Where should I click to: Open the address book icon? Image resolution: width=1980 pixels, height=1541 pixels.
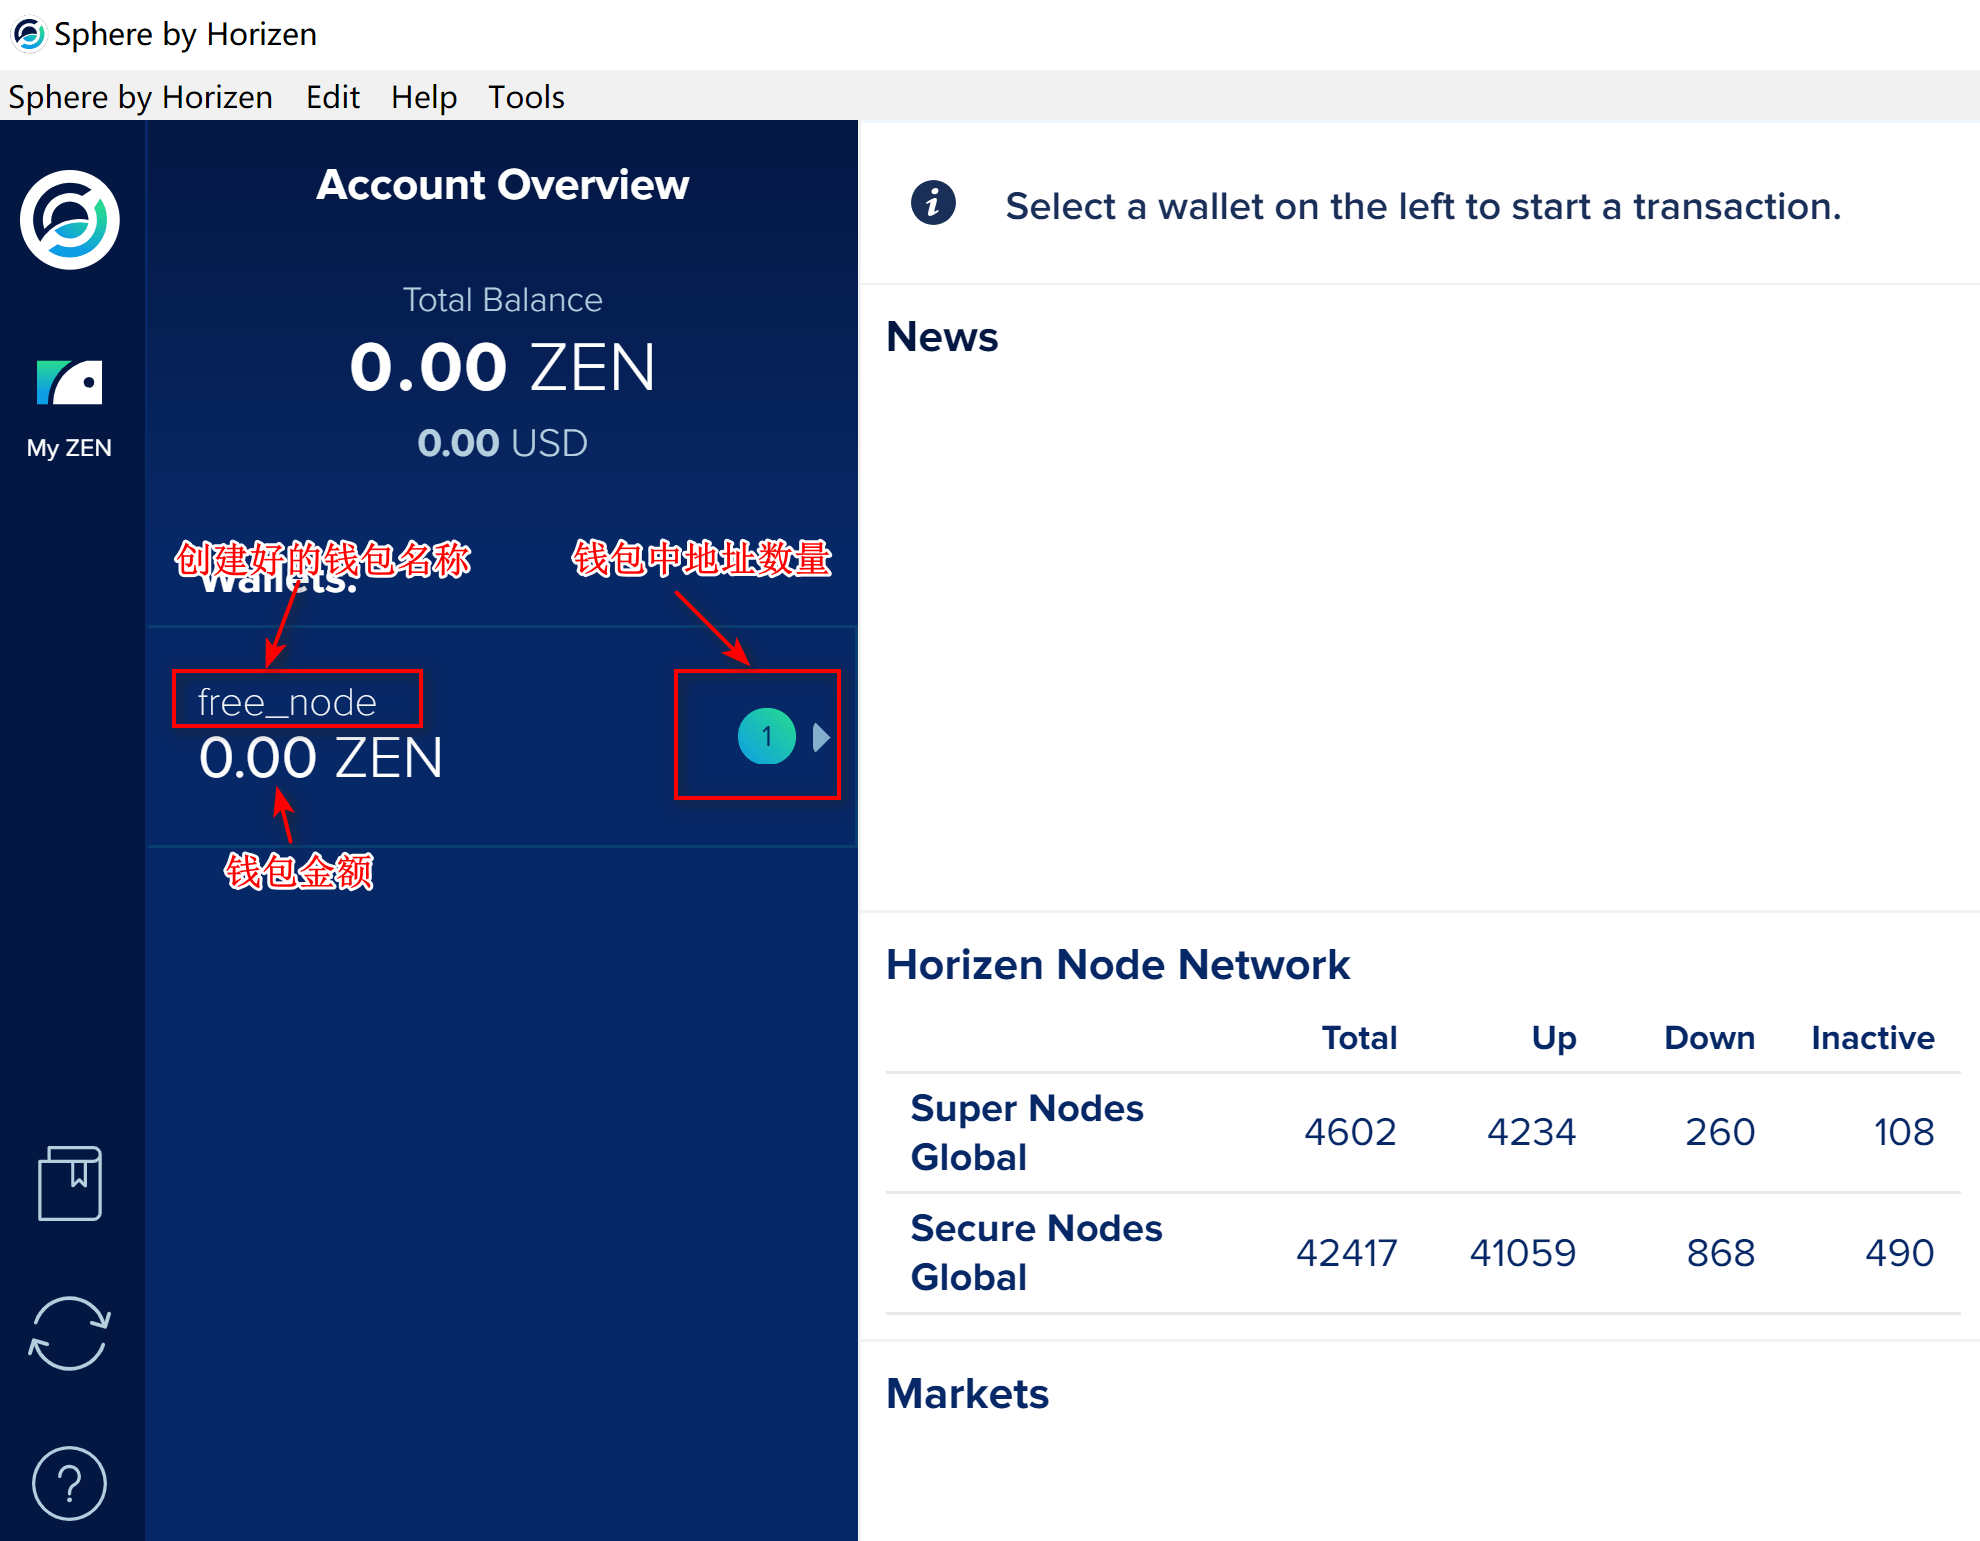[70, 1183]
